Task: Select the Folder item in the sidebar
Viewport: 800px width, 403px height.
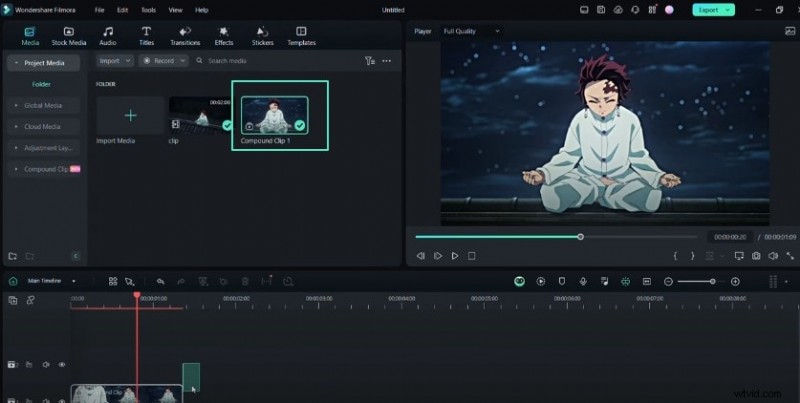Action: [x=41, y=84]
